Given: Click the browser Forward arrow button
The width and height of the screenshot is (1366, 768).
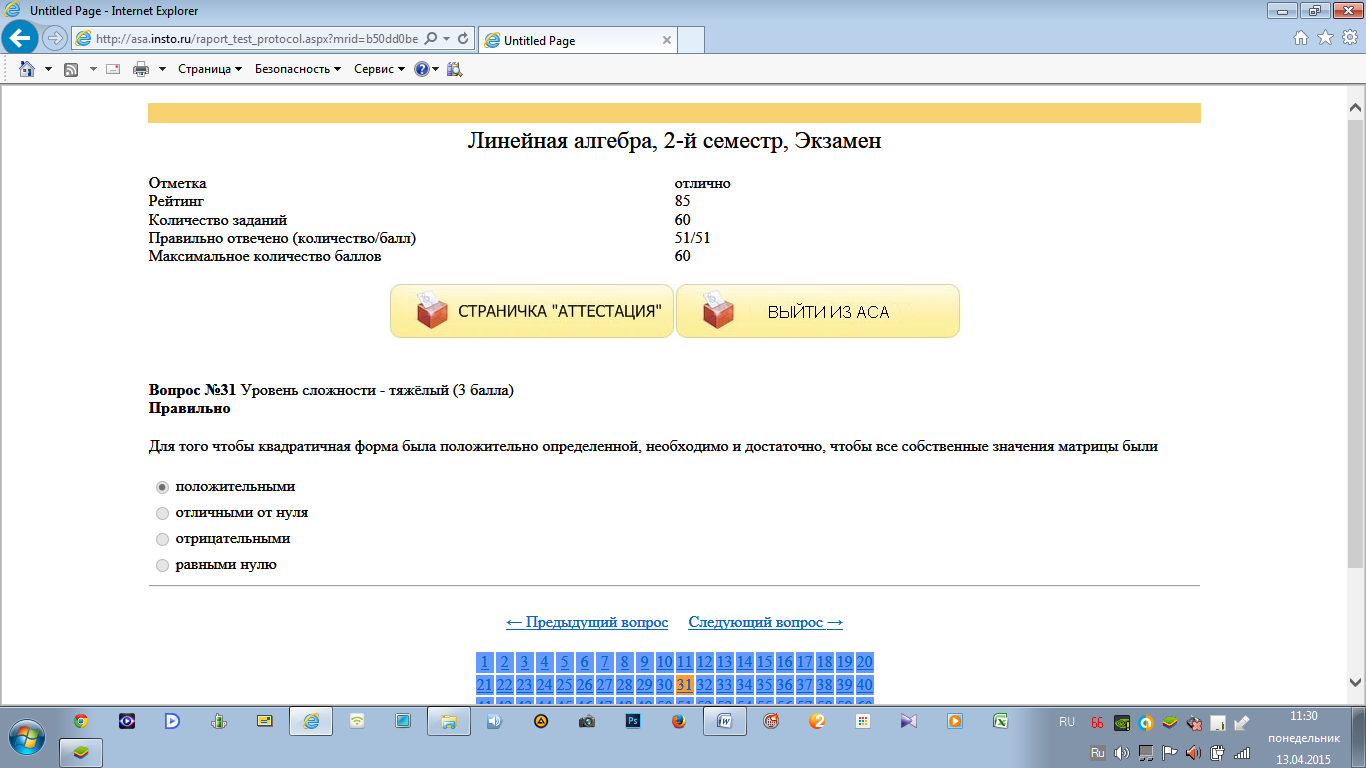Looking at the screenshot, I should click(x=55, y=38).
